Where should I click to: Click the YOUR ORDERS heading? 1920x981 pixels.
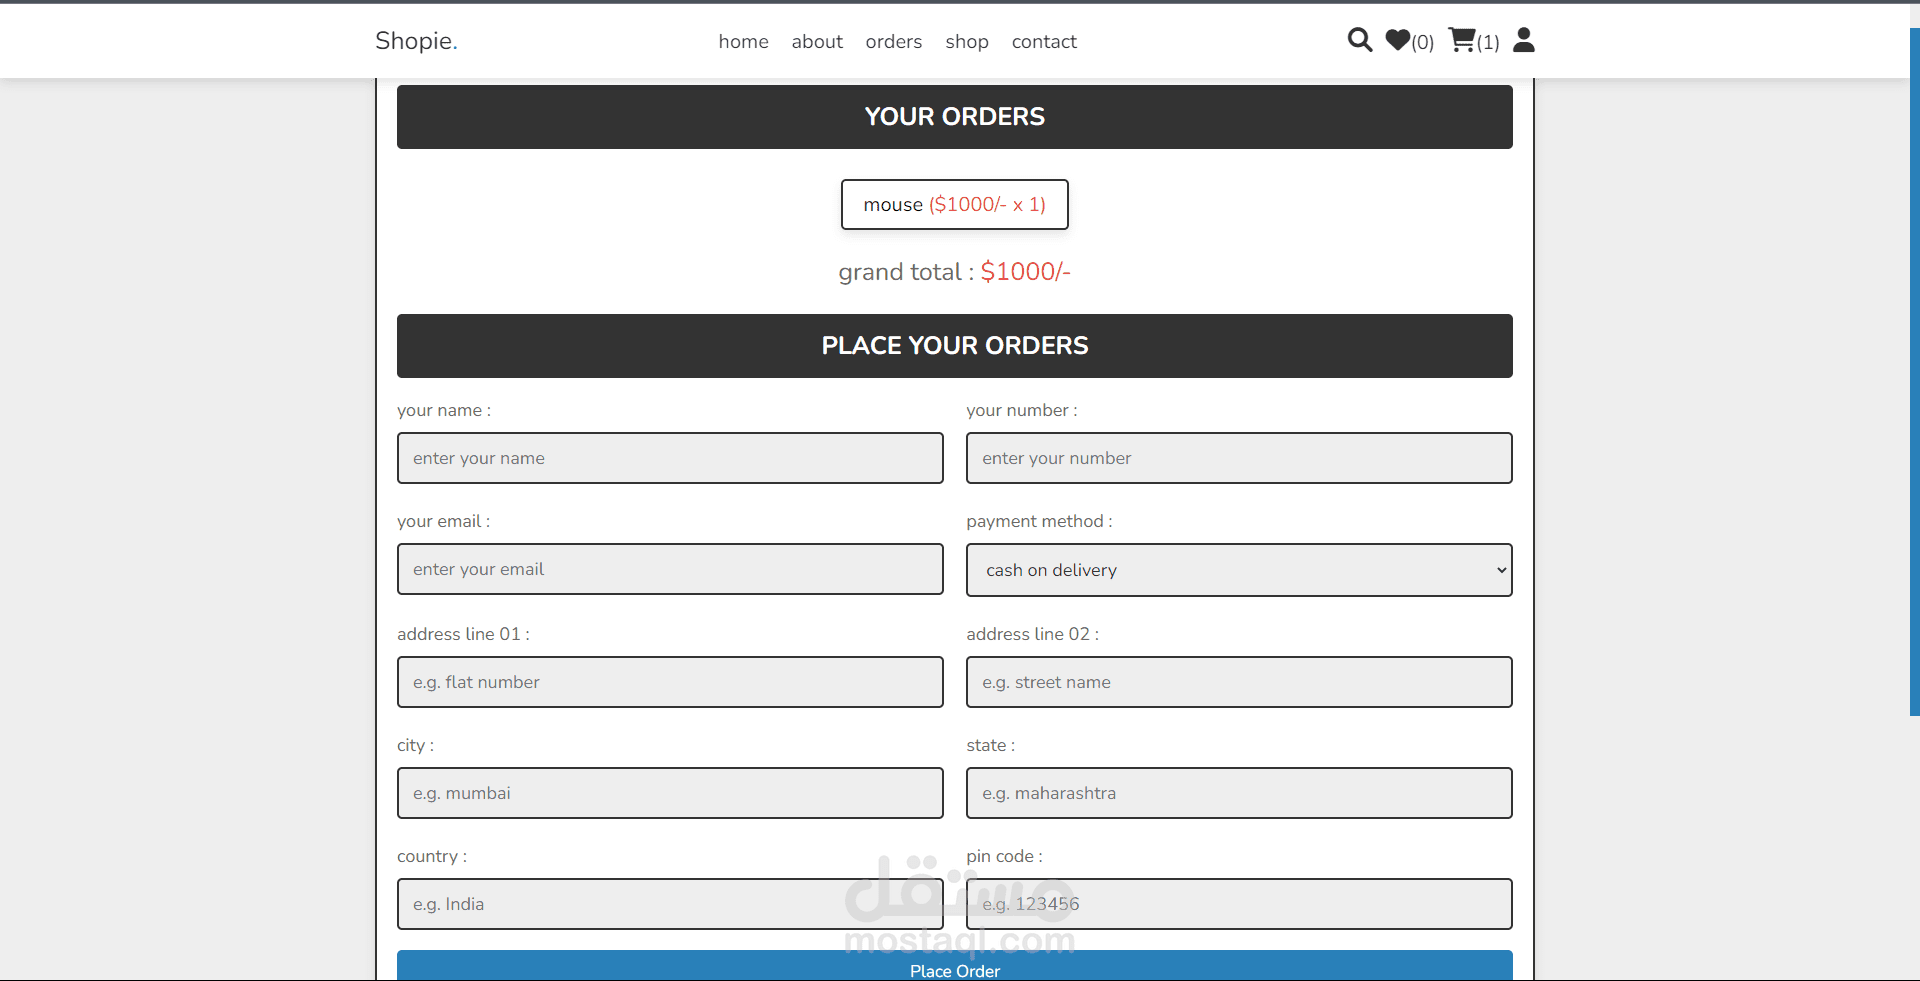pyautogui.click(x=955, y=117)
